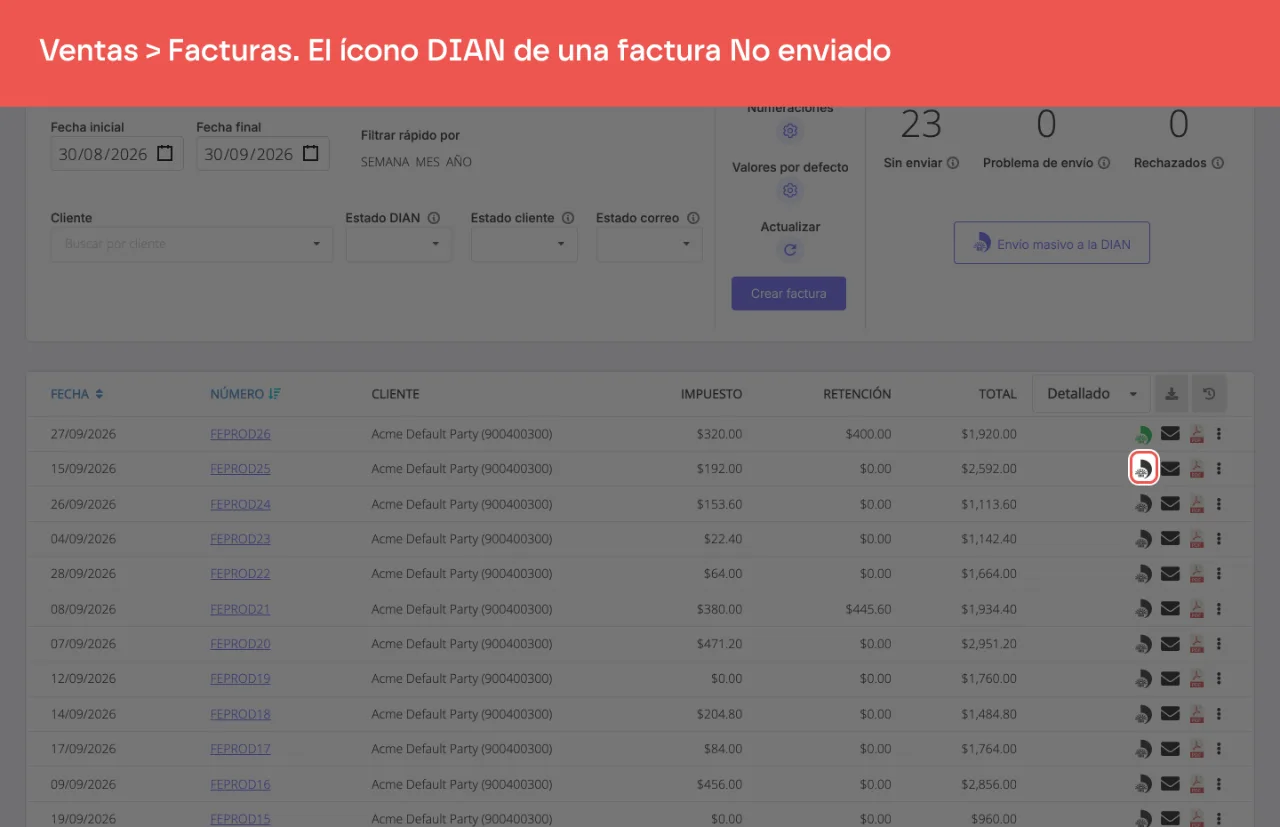Send email for invoice FEPROD24

(x=1170, y=504)
